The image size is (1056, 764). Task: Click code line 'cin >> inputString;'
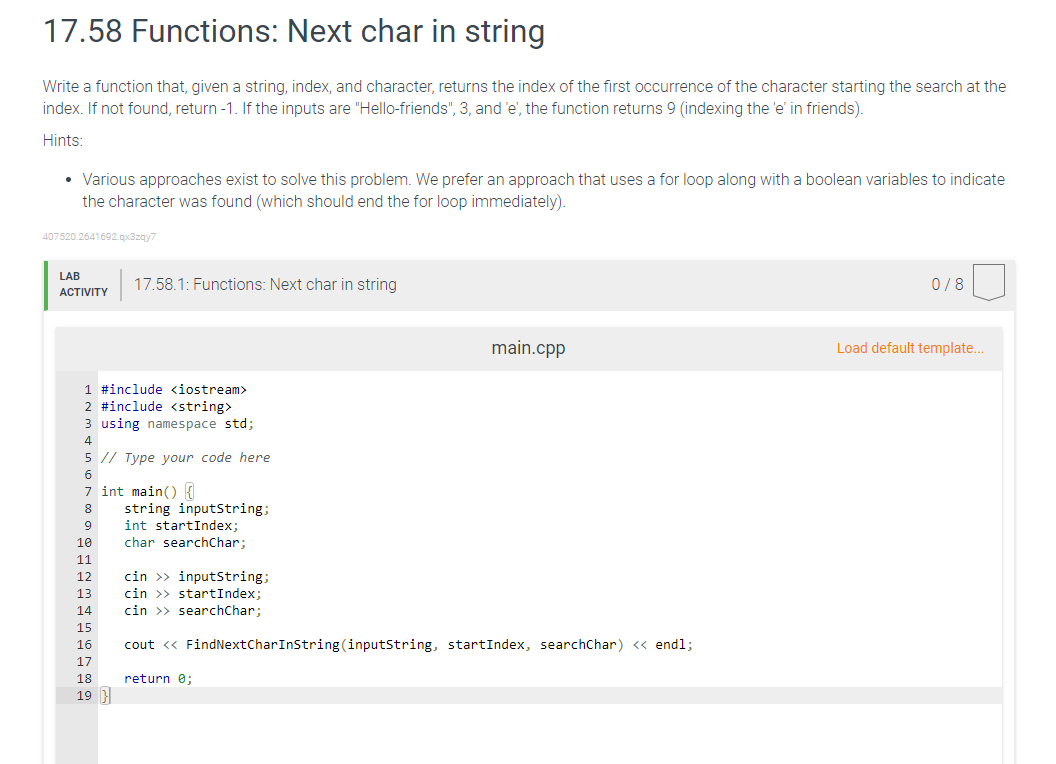[x=196, y=577]
